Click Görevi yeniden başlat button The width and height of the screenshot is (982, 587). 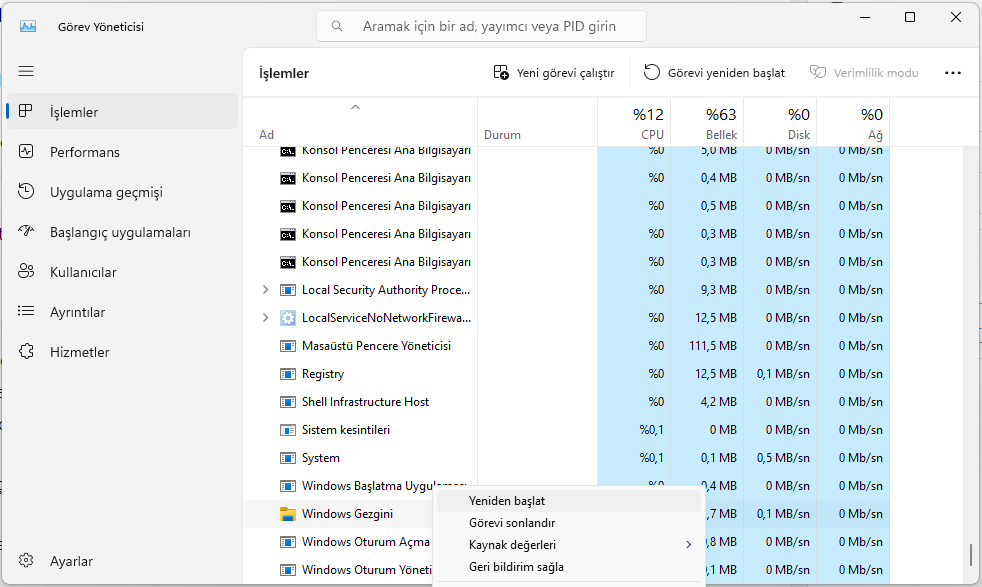[x=714, y=73]
